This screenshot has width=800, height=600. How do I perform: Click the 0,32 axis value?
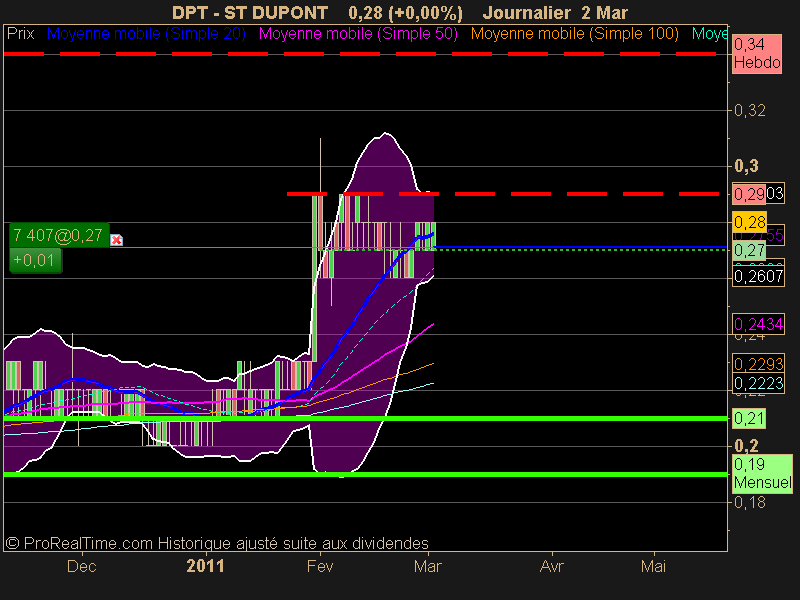(749, 110)
